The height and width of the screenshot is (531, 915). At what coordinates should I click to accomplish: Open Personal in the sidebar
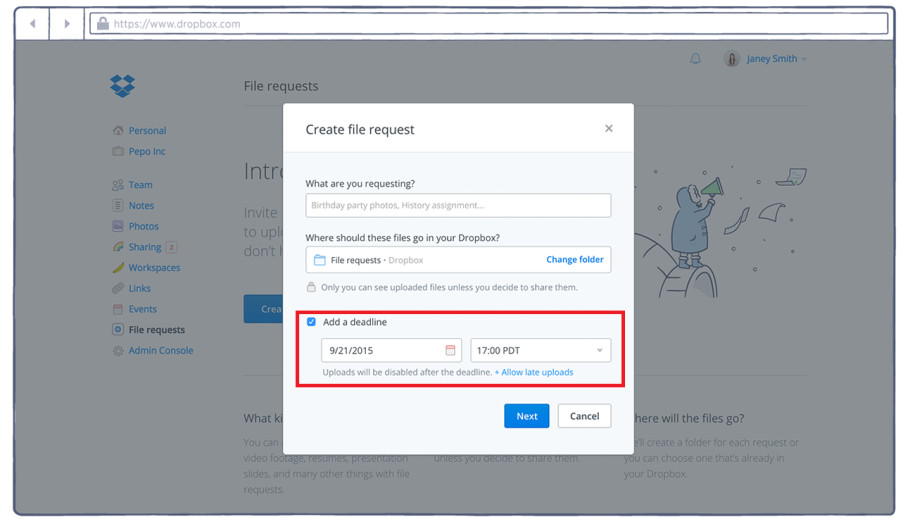(x=147, y=130)
